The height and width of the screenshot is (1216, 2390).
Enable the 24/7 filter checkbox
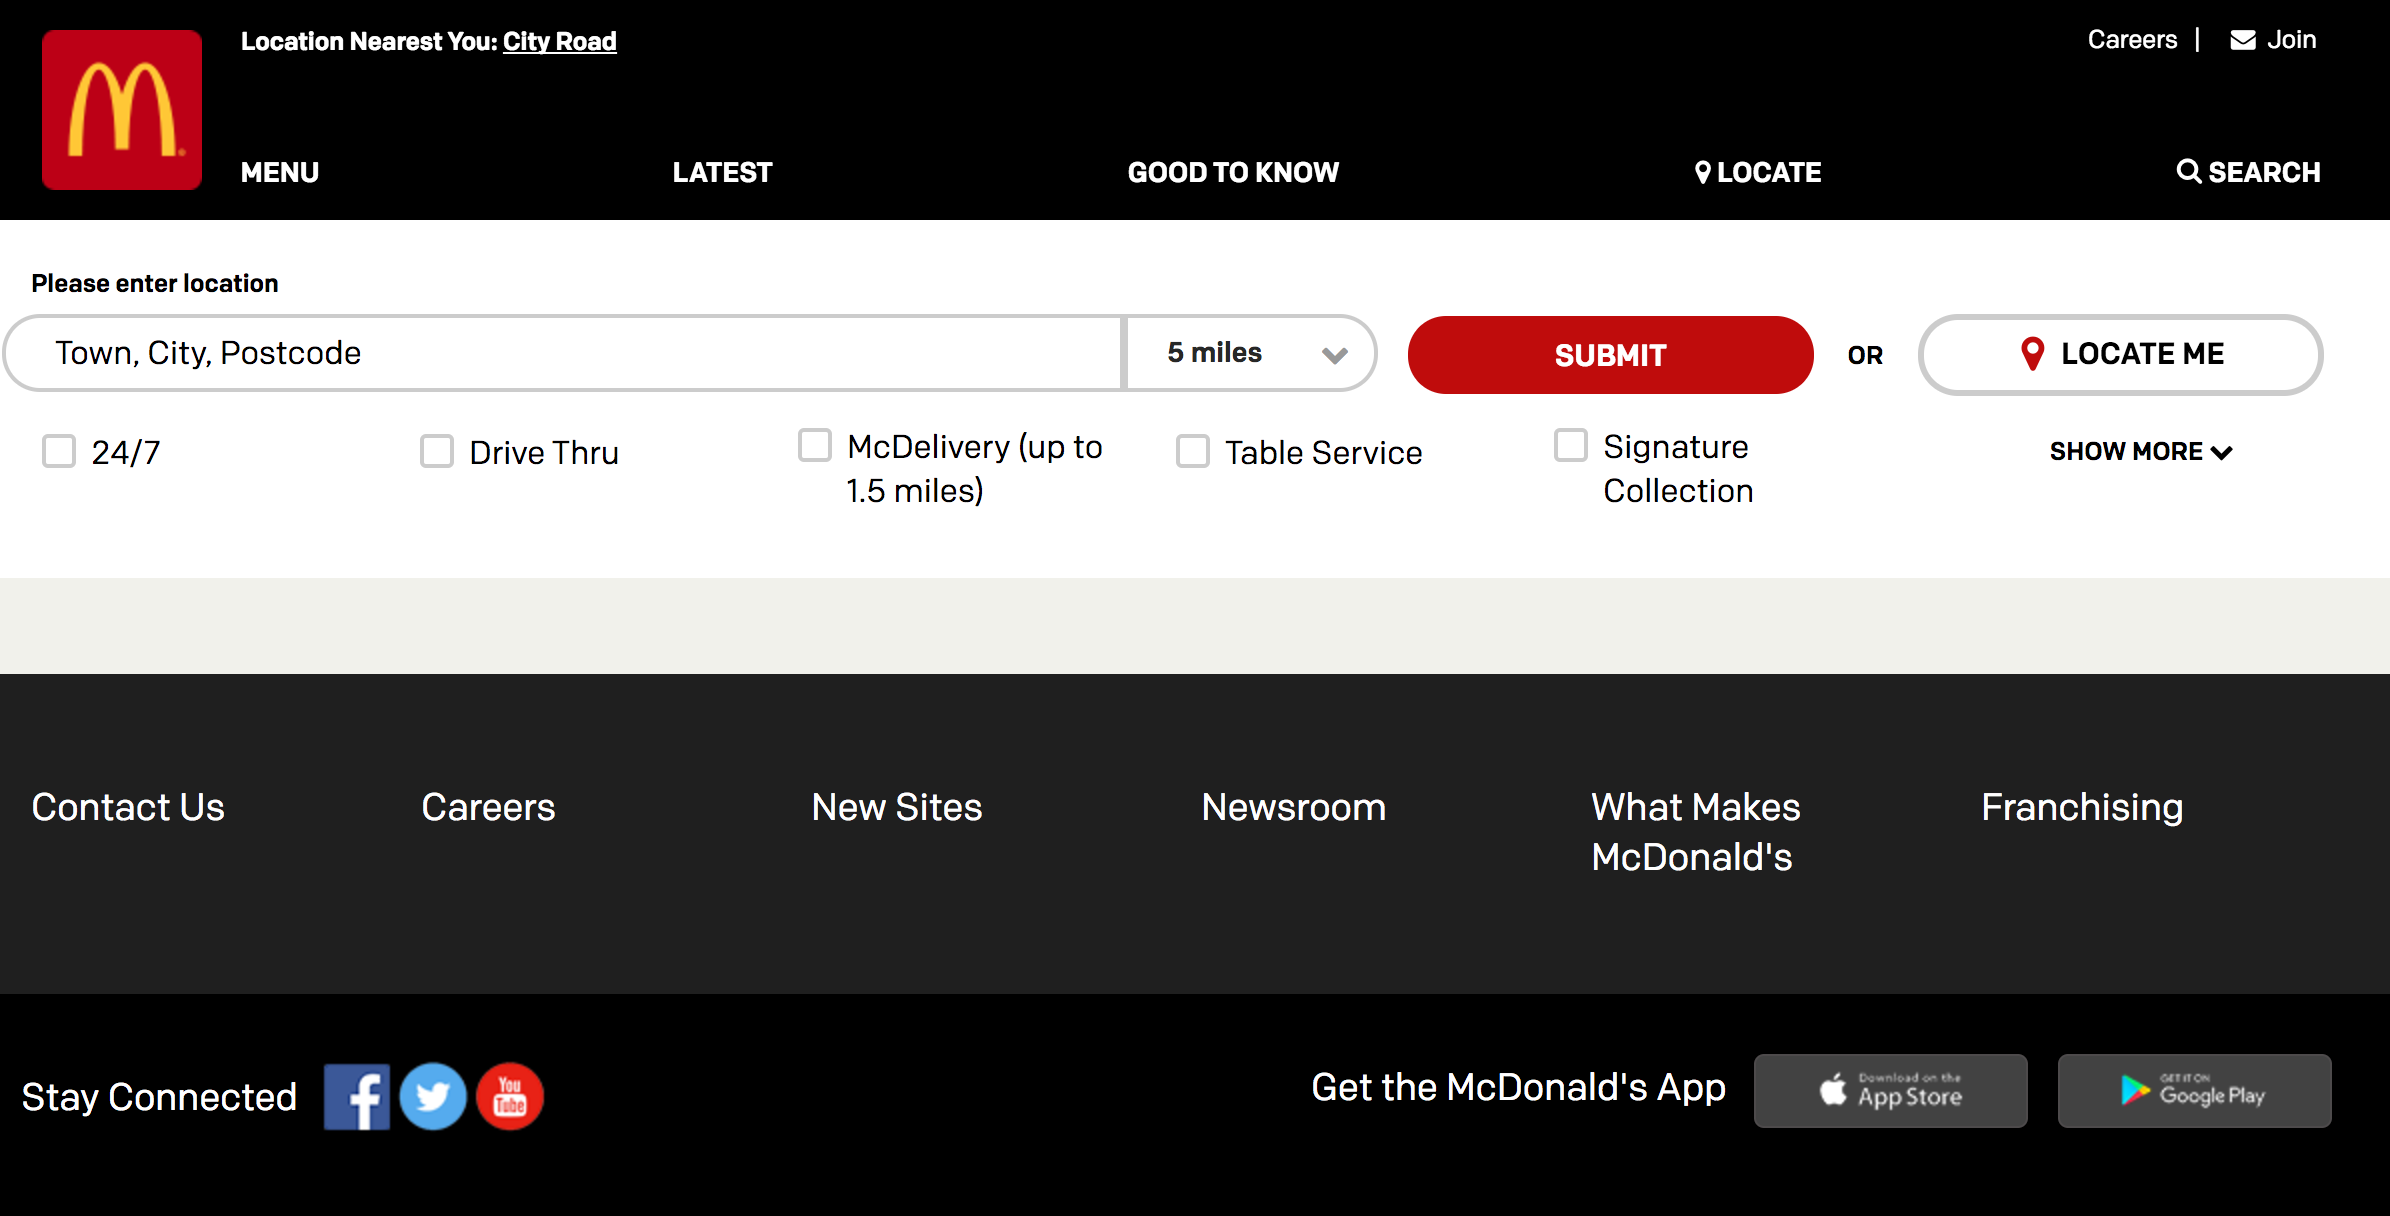coord(59,451)
